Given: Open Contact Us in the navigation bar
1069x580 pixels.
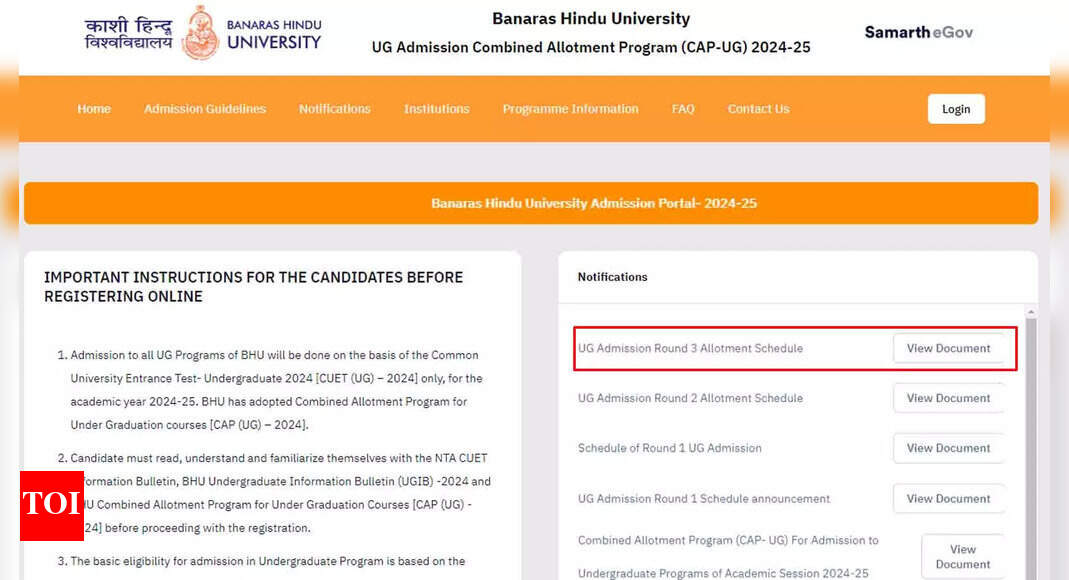Looking at the screenshot, I should [x=758, y=109].
